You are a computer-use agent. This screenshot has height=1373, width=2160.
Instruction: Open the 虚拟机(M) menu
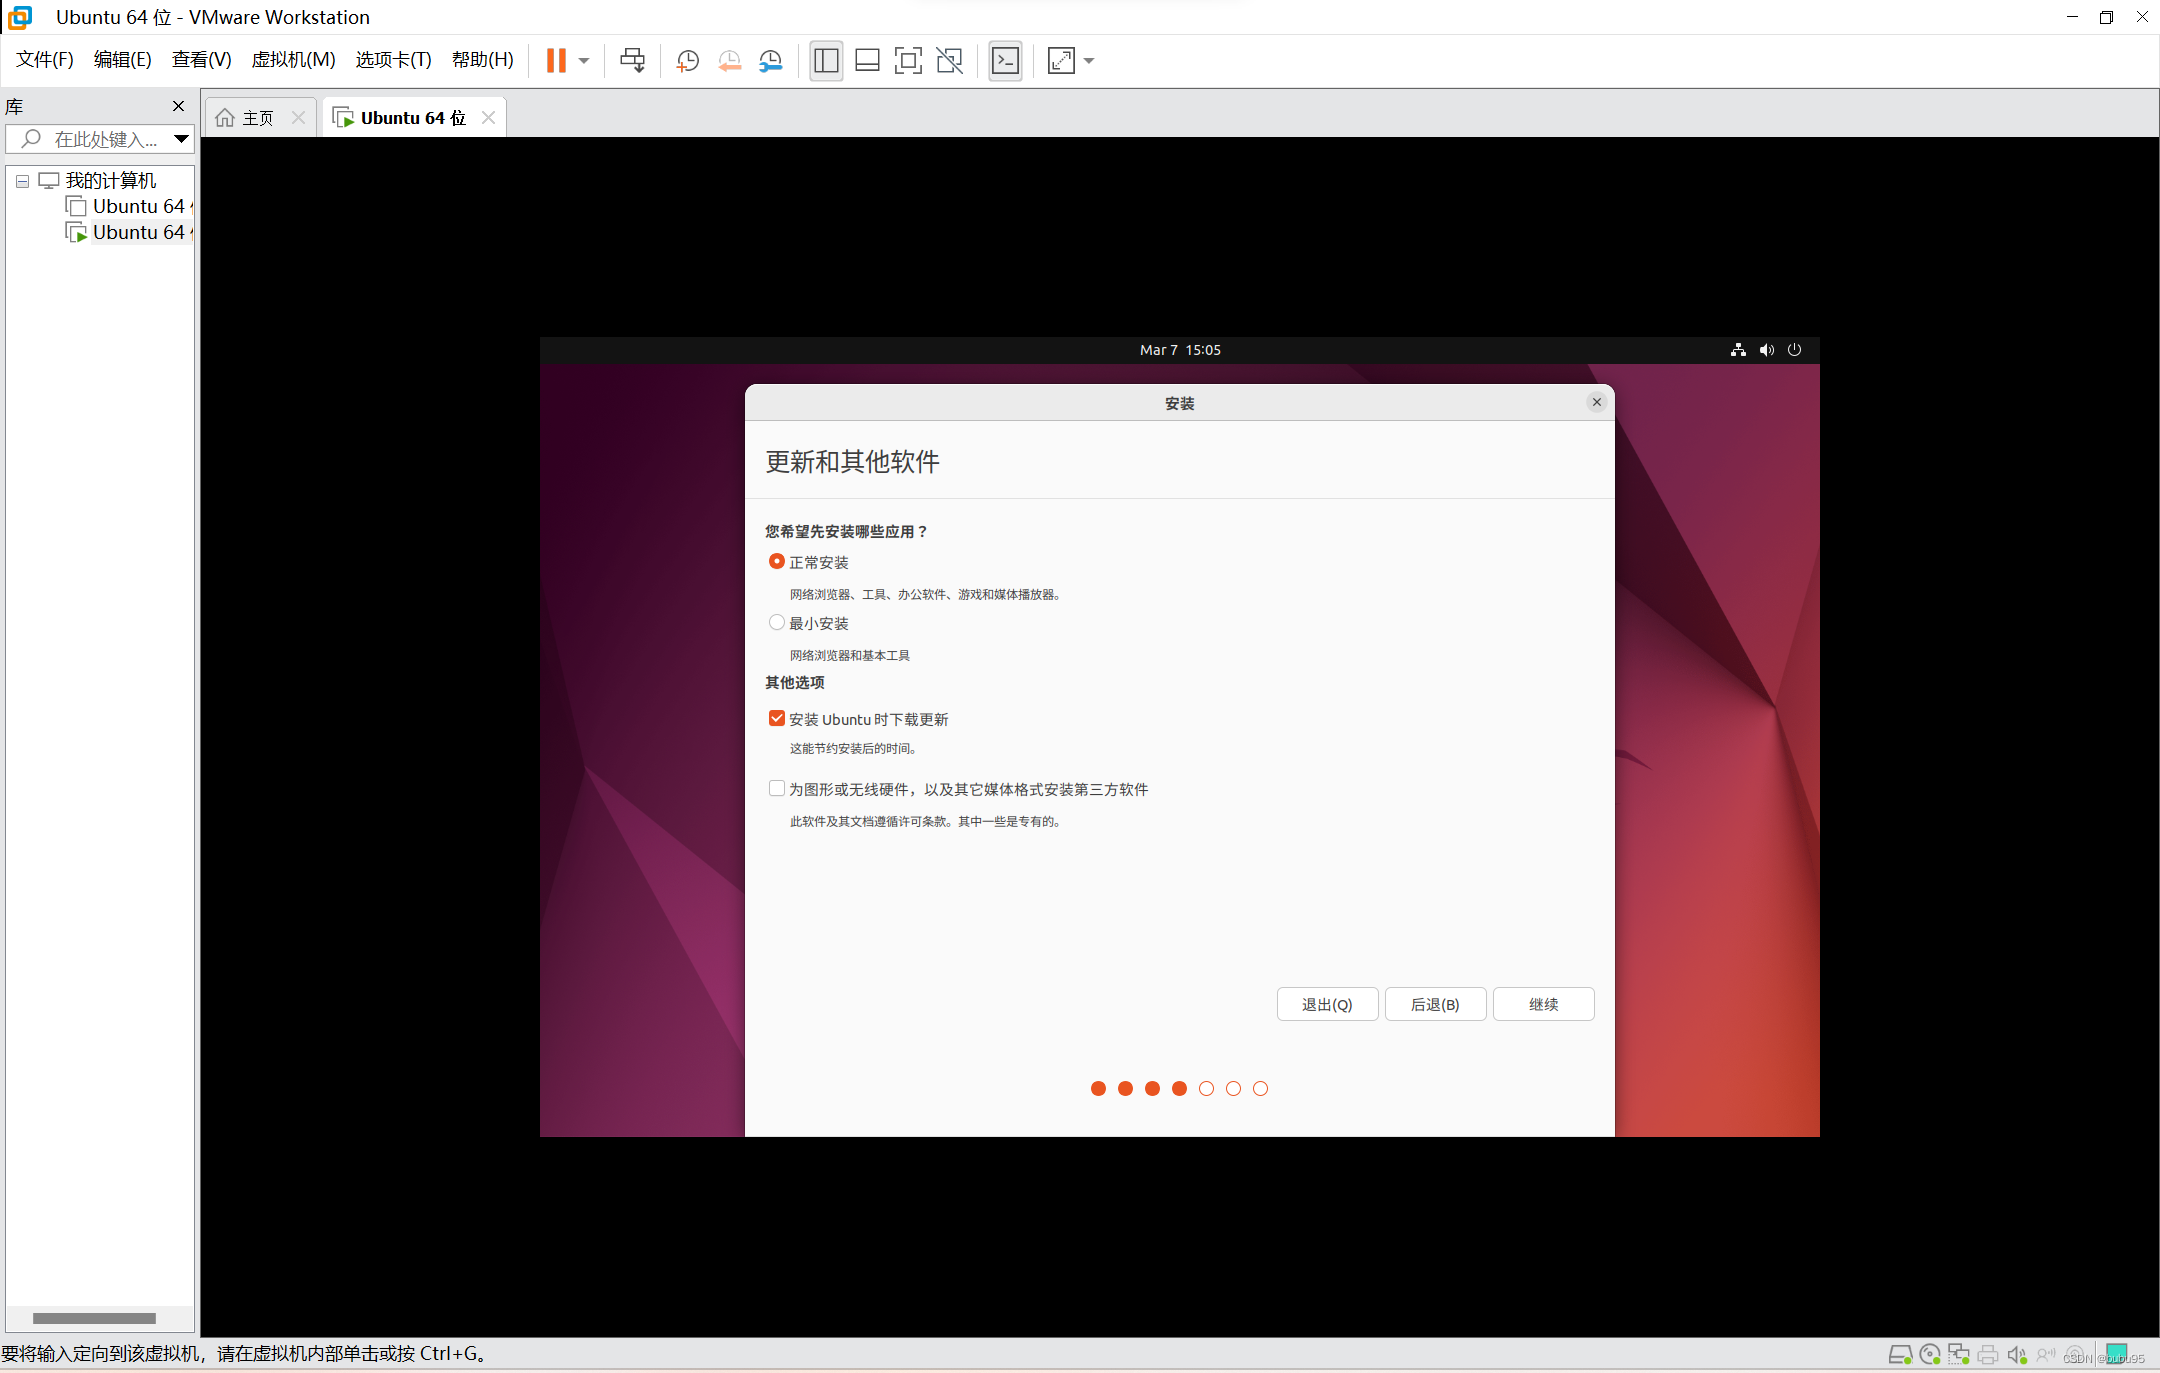point(293,60)
